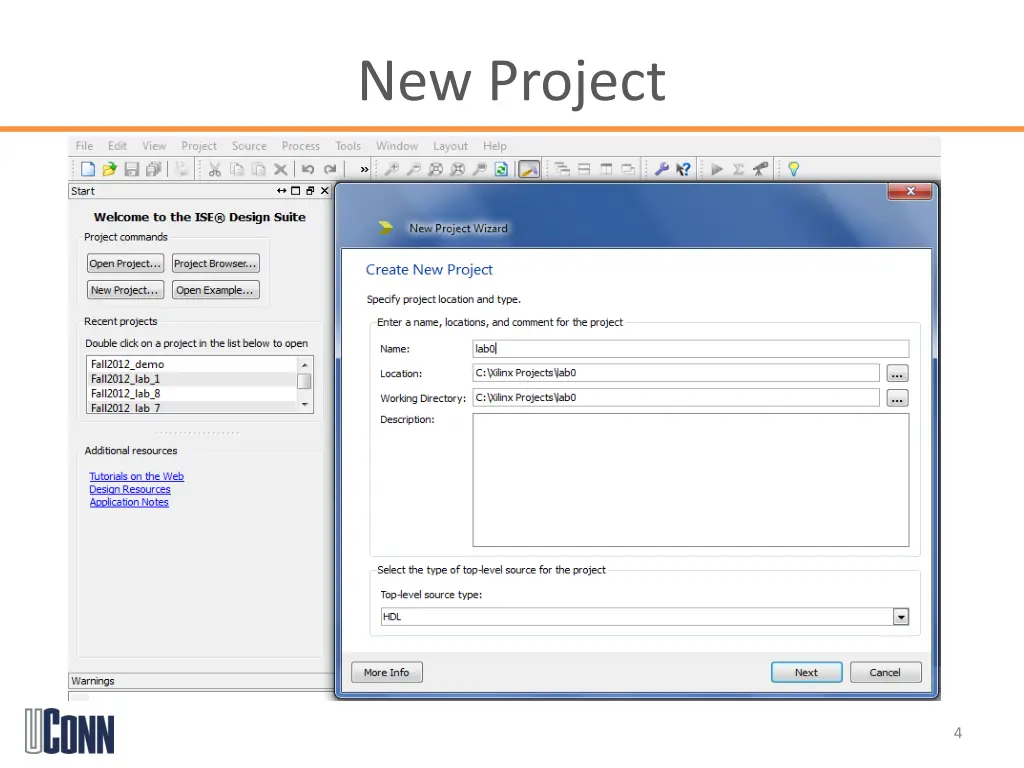Open the Layout menu
Screen dimensions: 1024x768
point(451,146)
